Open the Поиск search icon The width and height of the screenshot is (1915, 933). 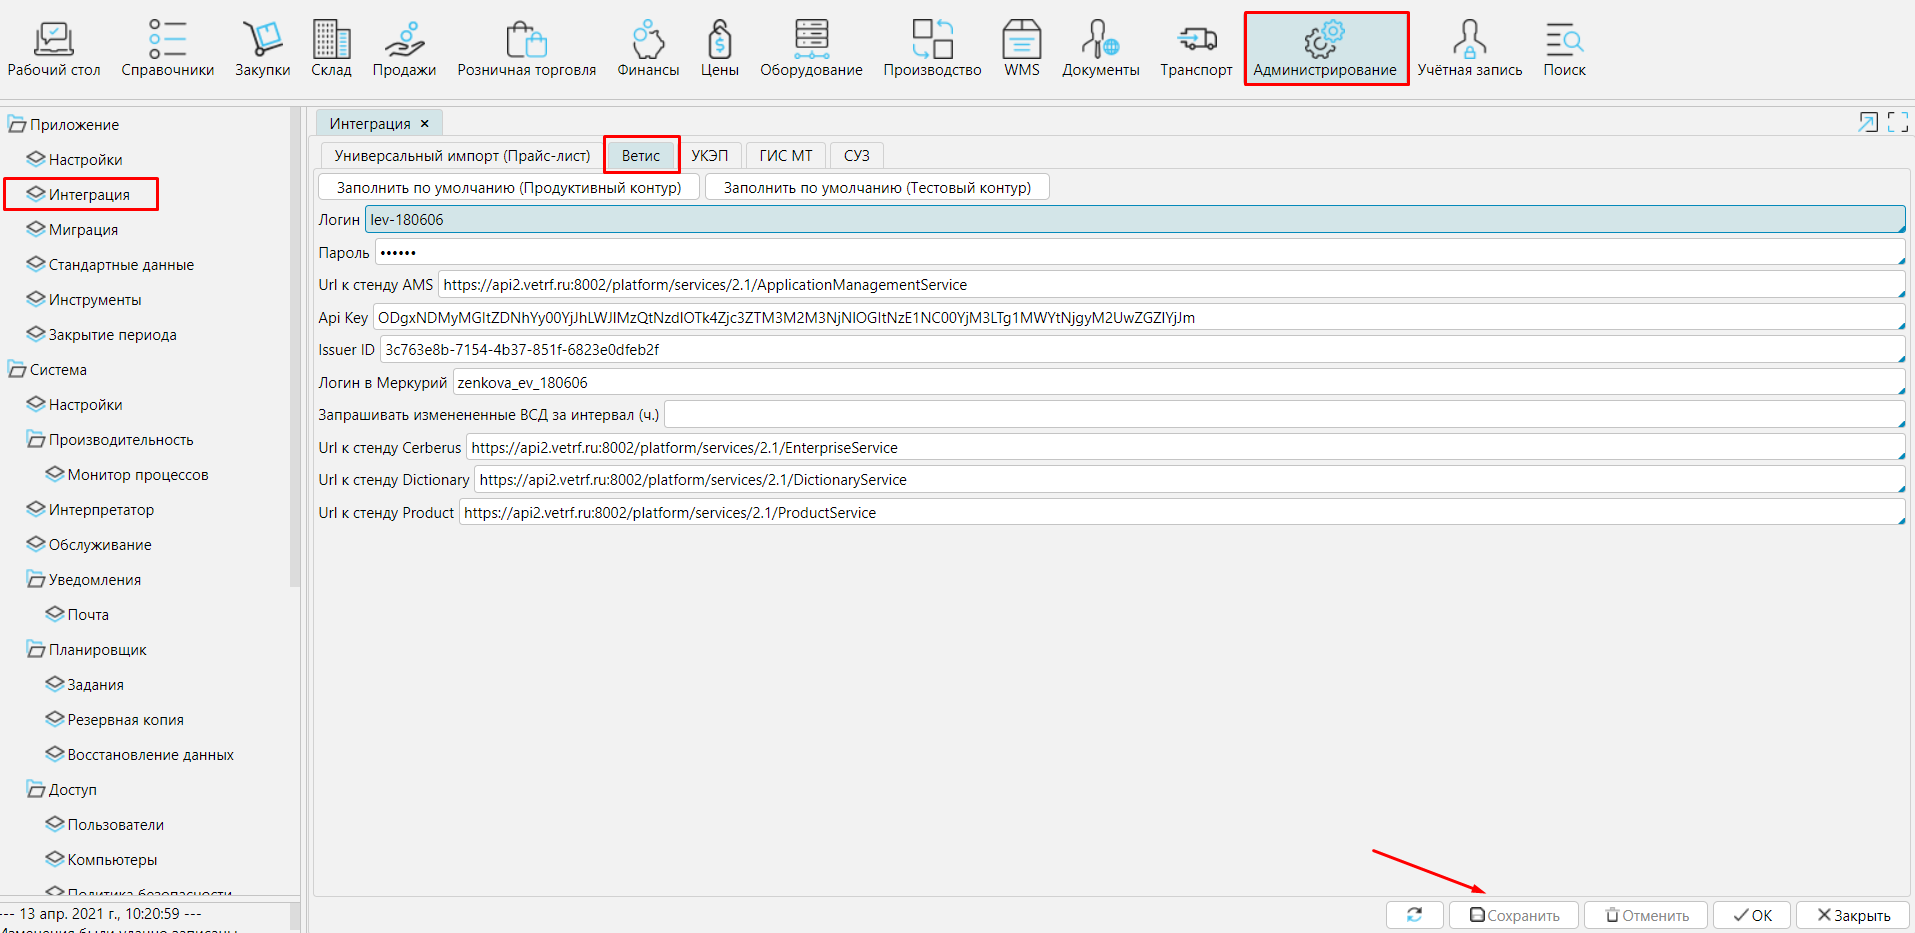[1564, 40]
